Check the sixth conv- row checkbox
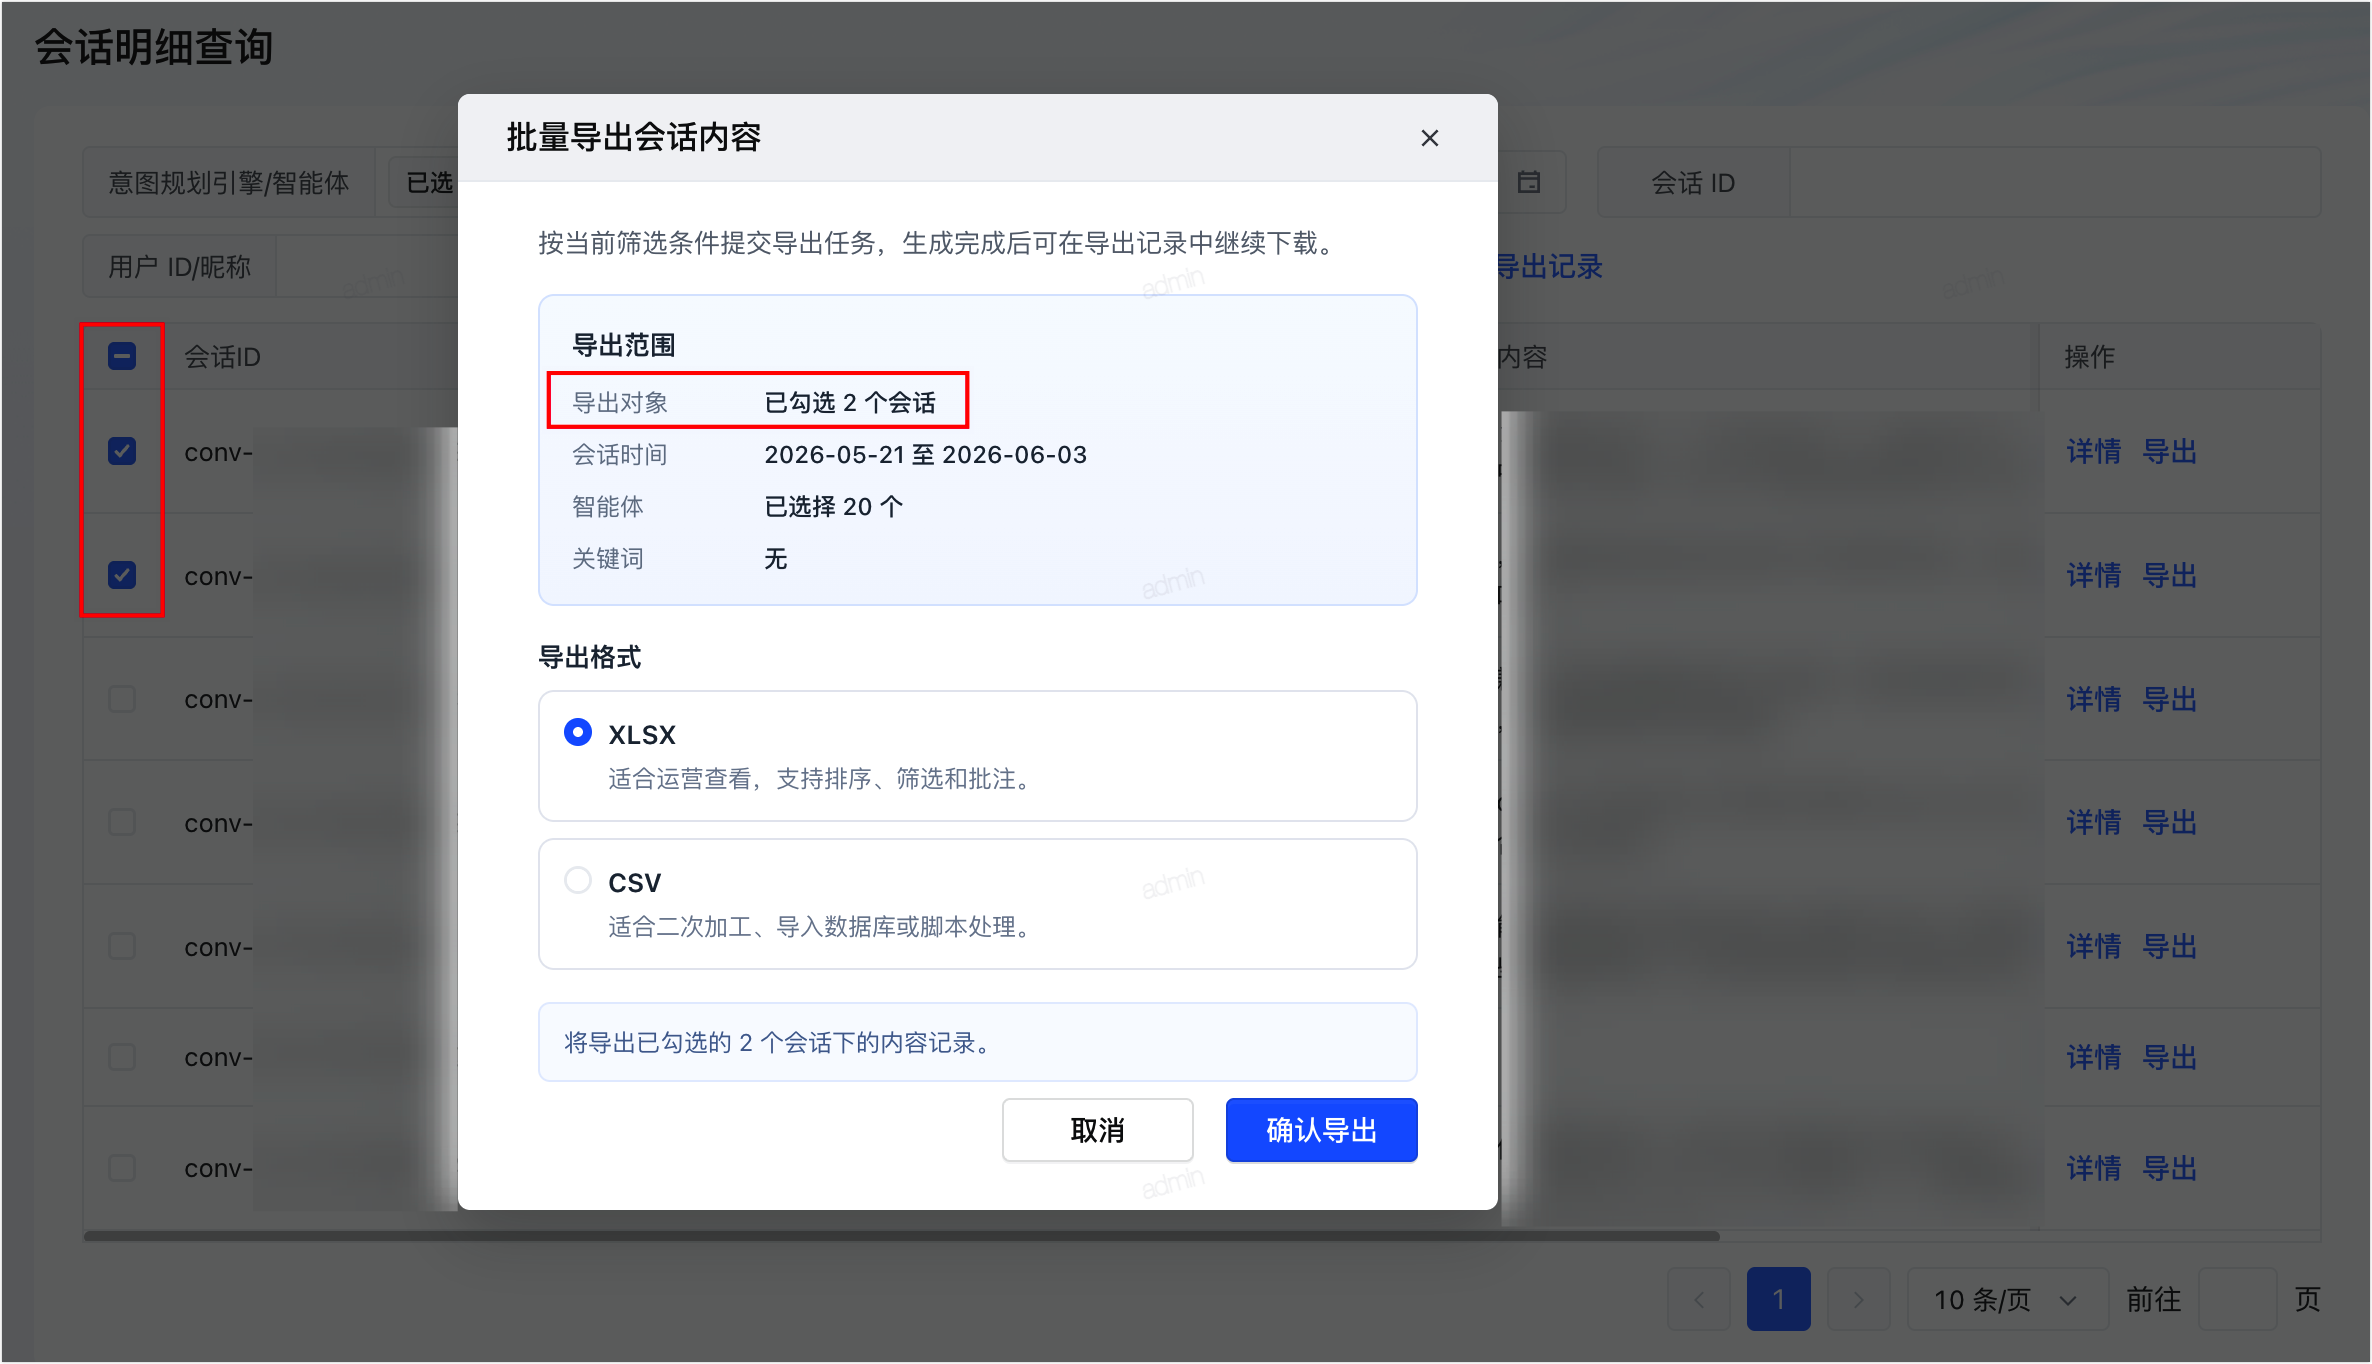 coord(122,1057)
